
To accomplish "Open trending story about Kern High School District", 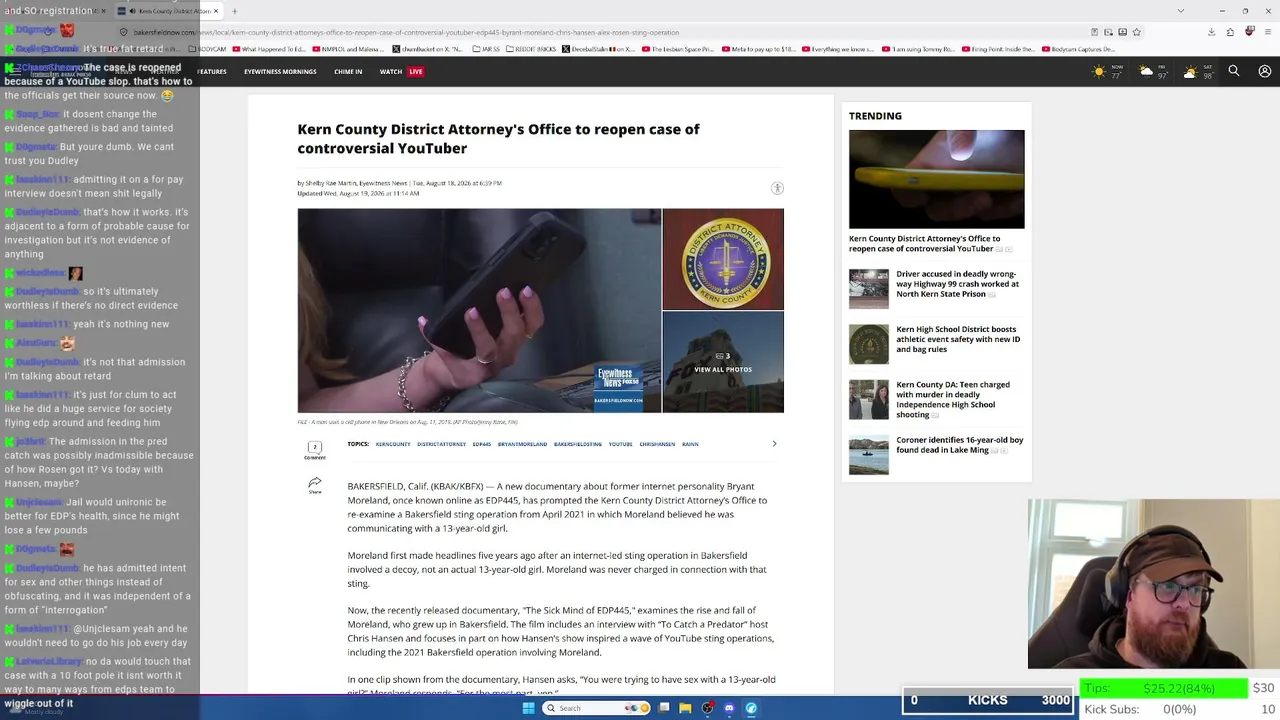I will pos(958,339).
